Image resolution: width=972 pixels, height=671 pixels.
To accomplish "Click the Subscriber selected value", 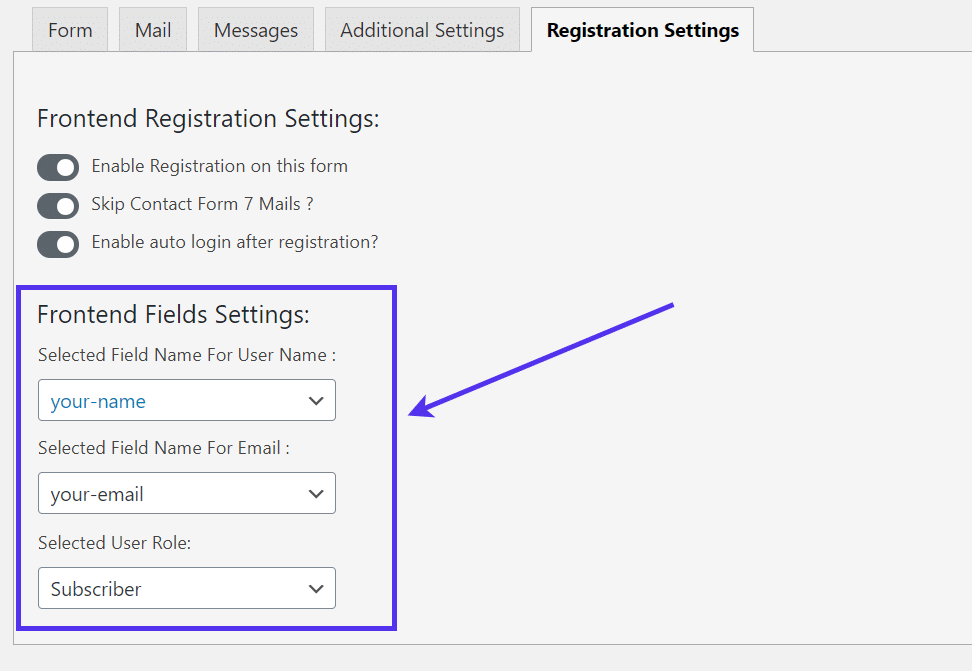I will click(95, 588).
